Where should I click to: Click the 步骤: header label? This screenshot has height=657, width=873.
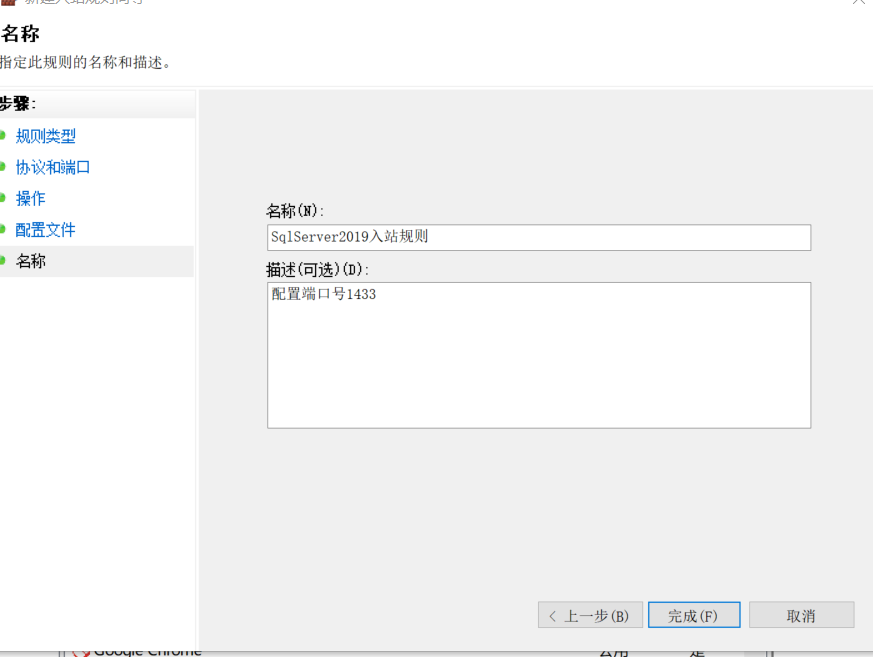point(18,104)
